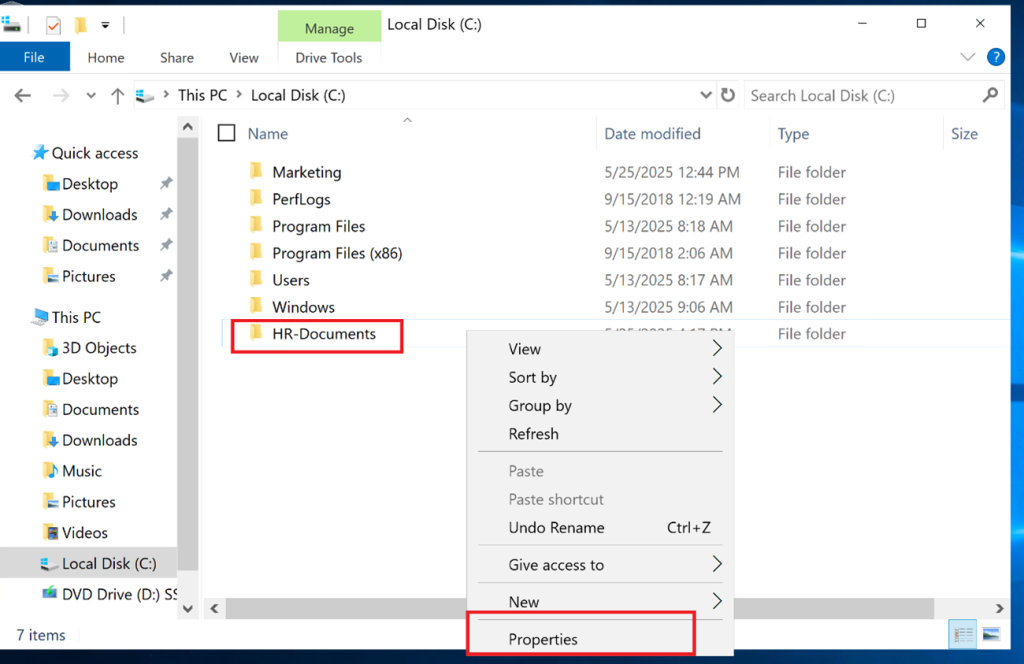Open the View ribbon tab
Screen dimensions: 1024x664
(243, 58)
